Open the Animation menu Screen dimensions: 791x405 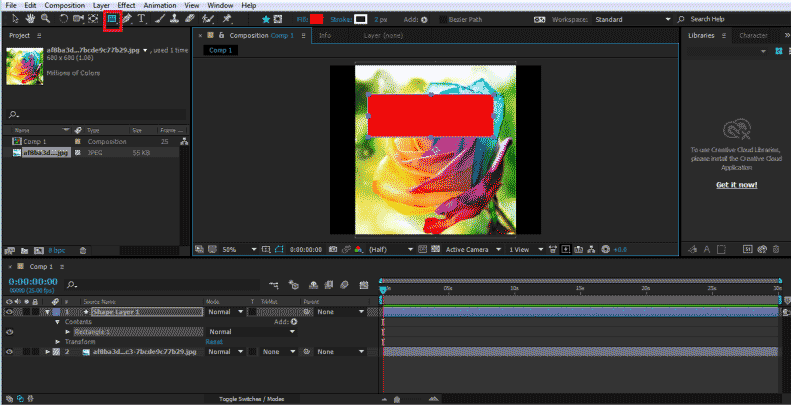(x=159, y=5)
